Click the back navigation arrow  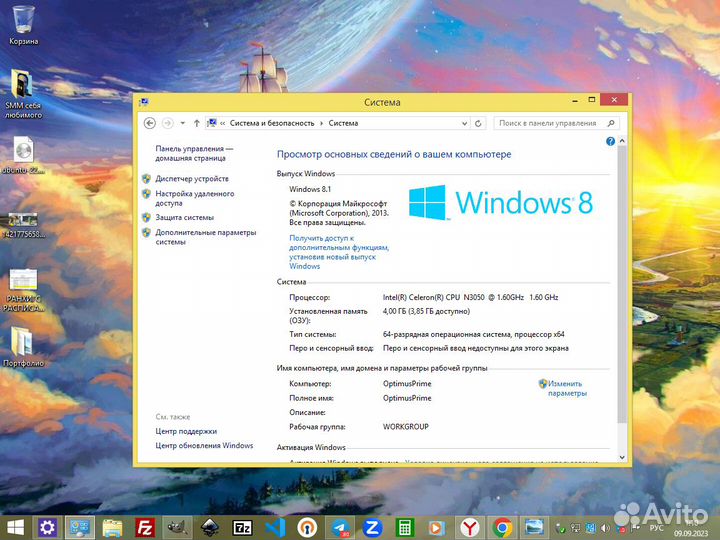pos(150,123)
